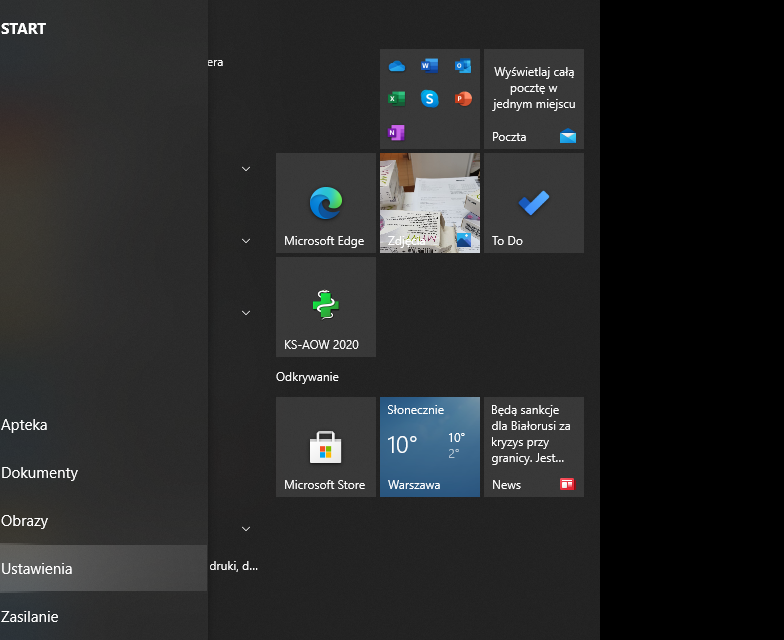Image resolution: width=784 pixels, height=640 pixels.
Task: Expand the app list chevron beside Microsoft Edge label
Action: [x=246, y=241]
